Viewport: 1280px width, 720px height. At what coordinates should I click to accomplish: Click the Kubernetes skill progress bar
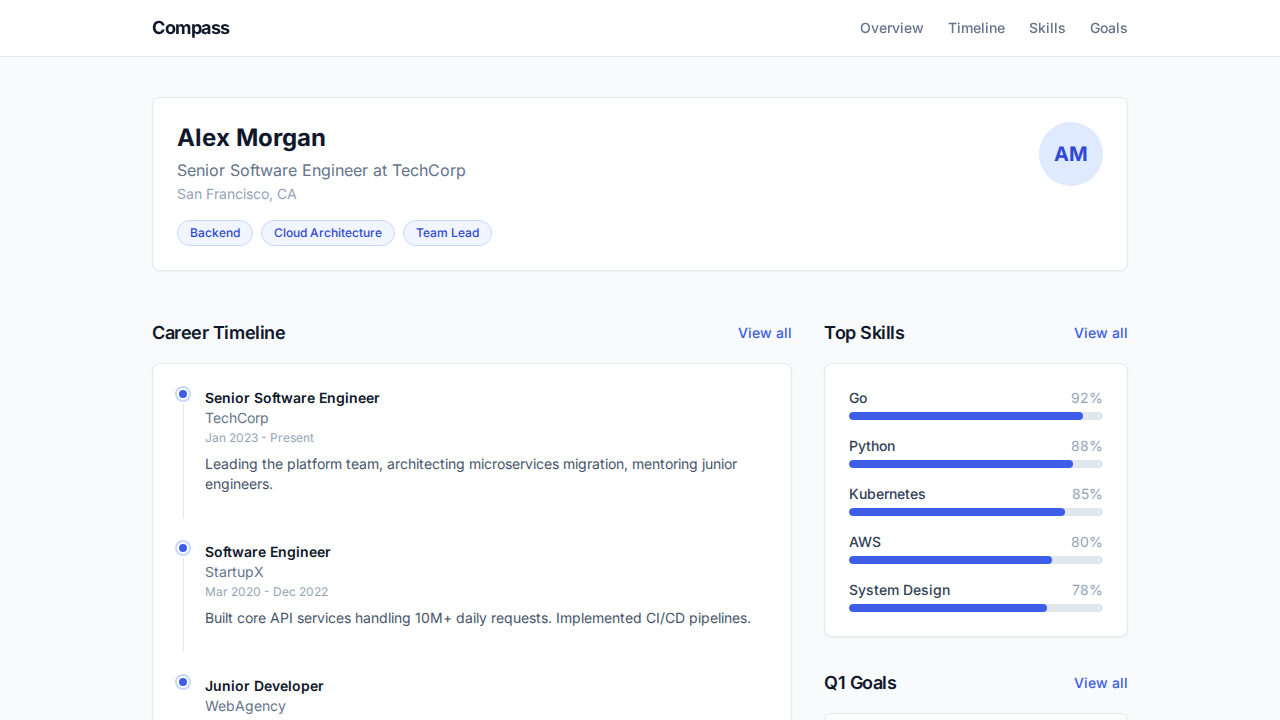pos(975,512)
